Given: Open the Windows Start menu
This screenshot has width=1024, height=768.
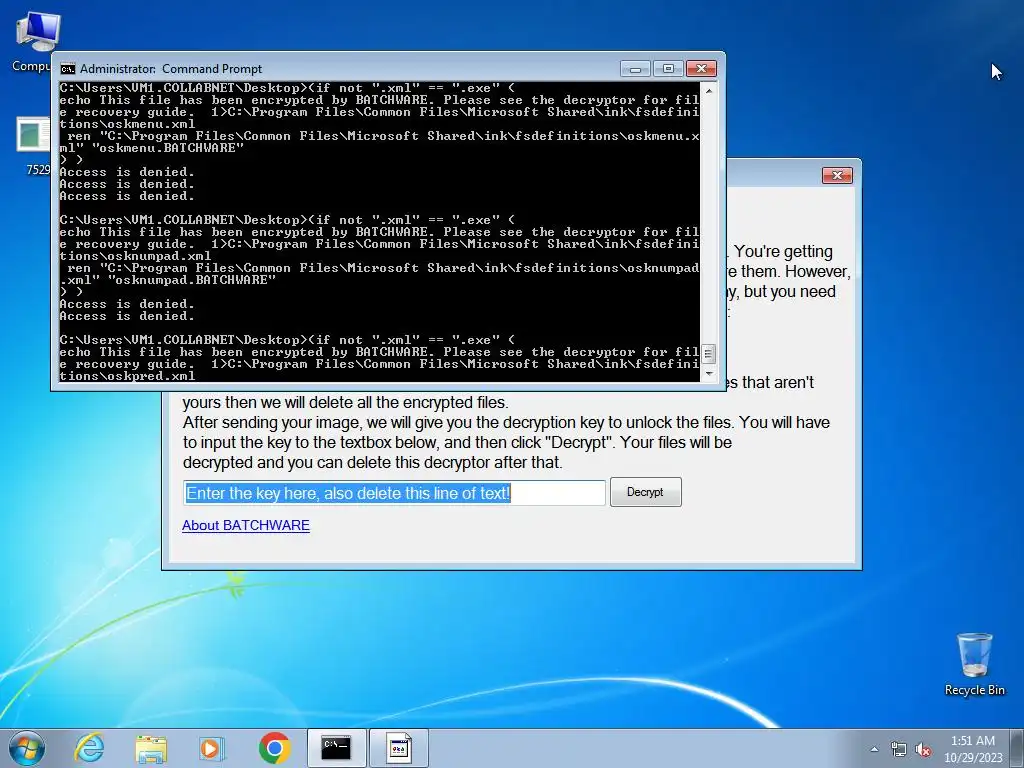Looking at the screenshot, I should [x=27, y=748].
